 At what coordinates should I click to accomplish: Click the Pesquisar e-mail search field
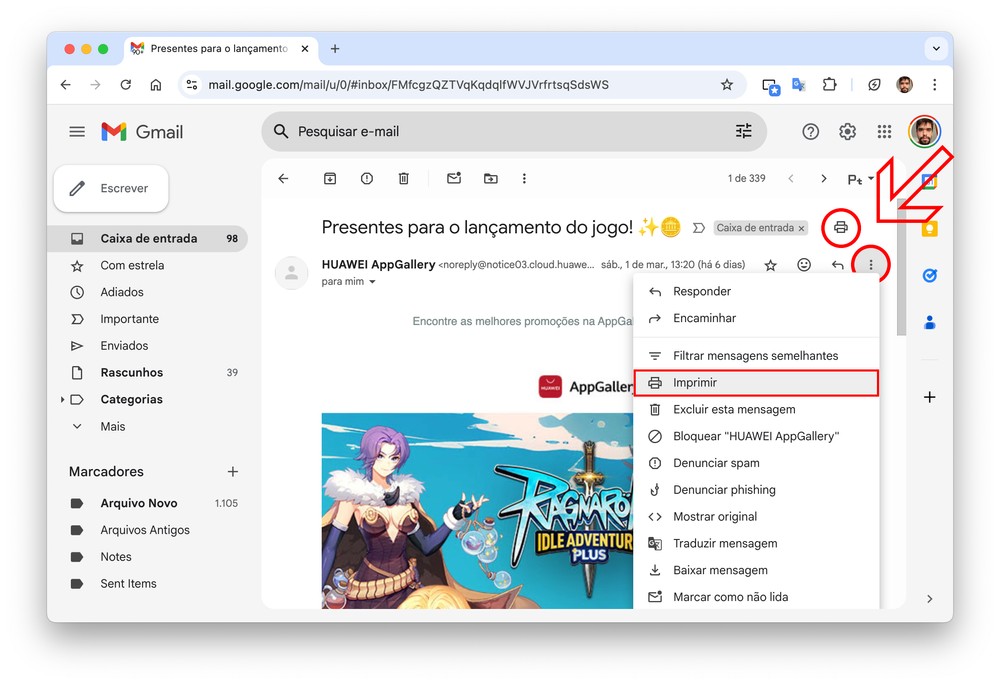tap(500, 132)
